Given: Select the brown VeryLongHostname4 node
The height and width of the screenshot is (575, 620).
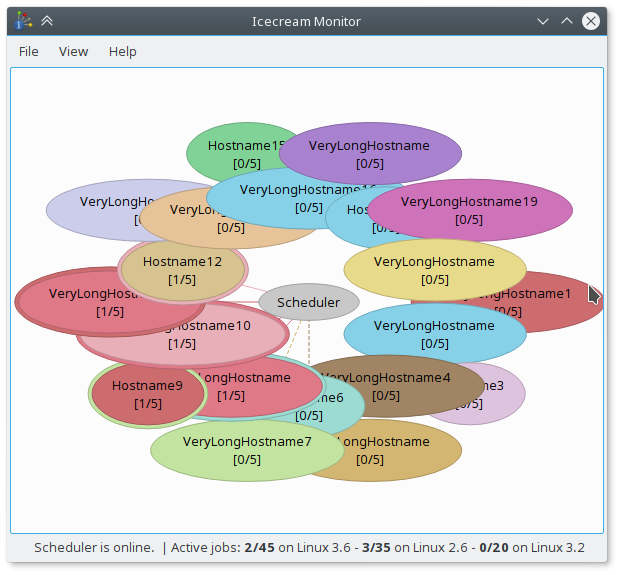Looking at the screenshot, I should click(395, 386).
